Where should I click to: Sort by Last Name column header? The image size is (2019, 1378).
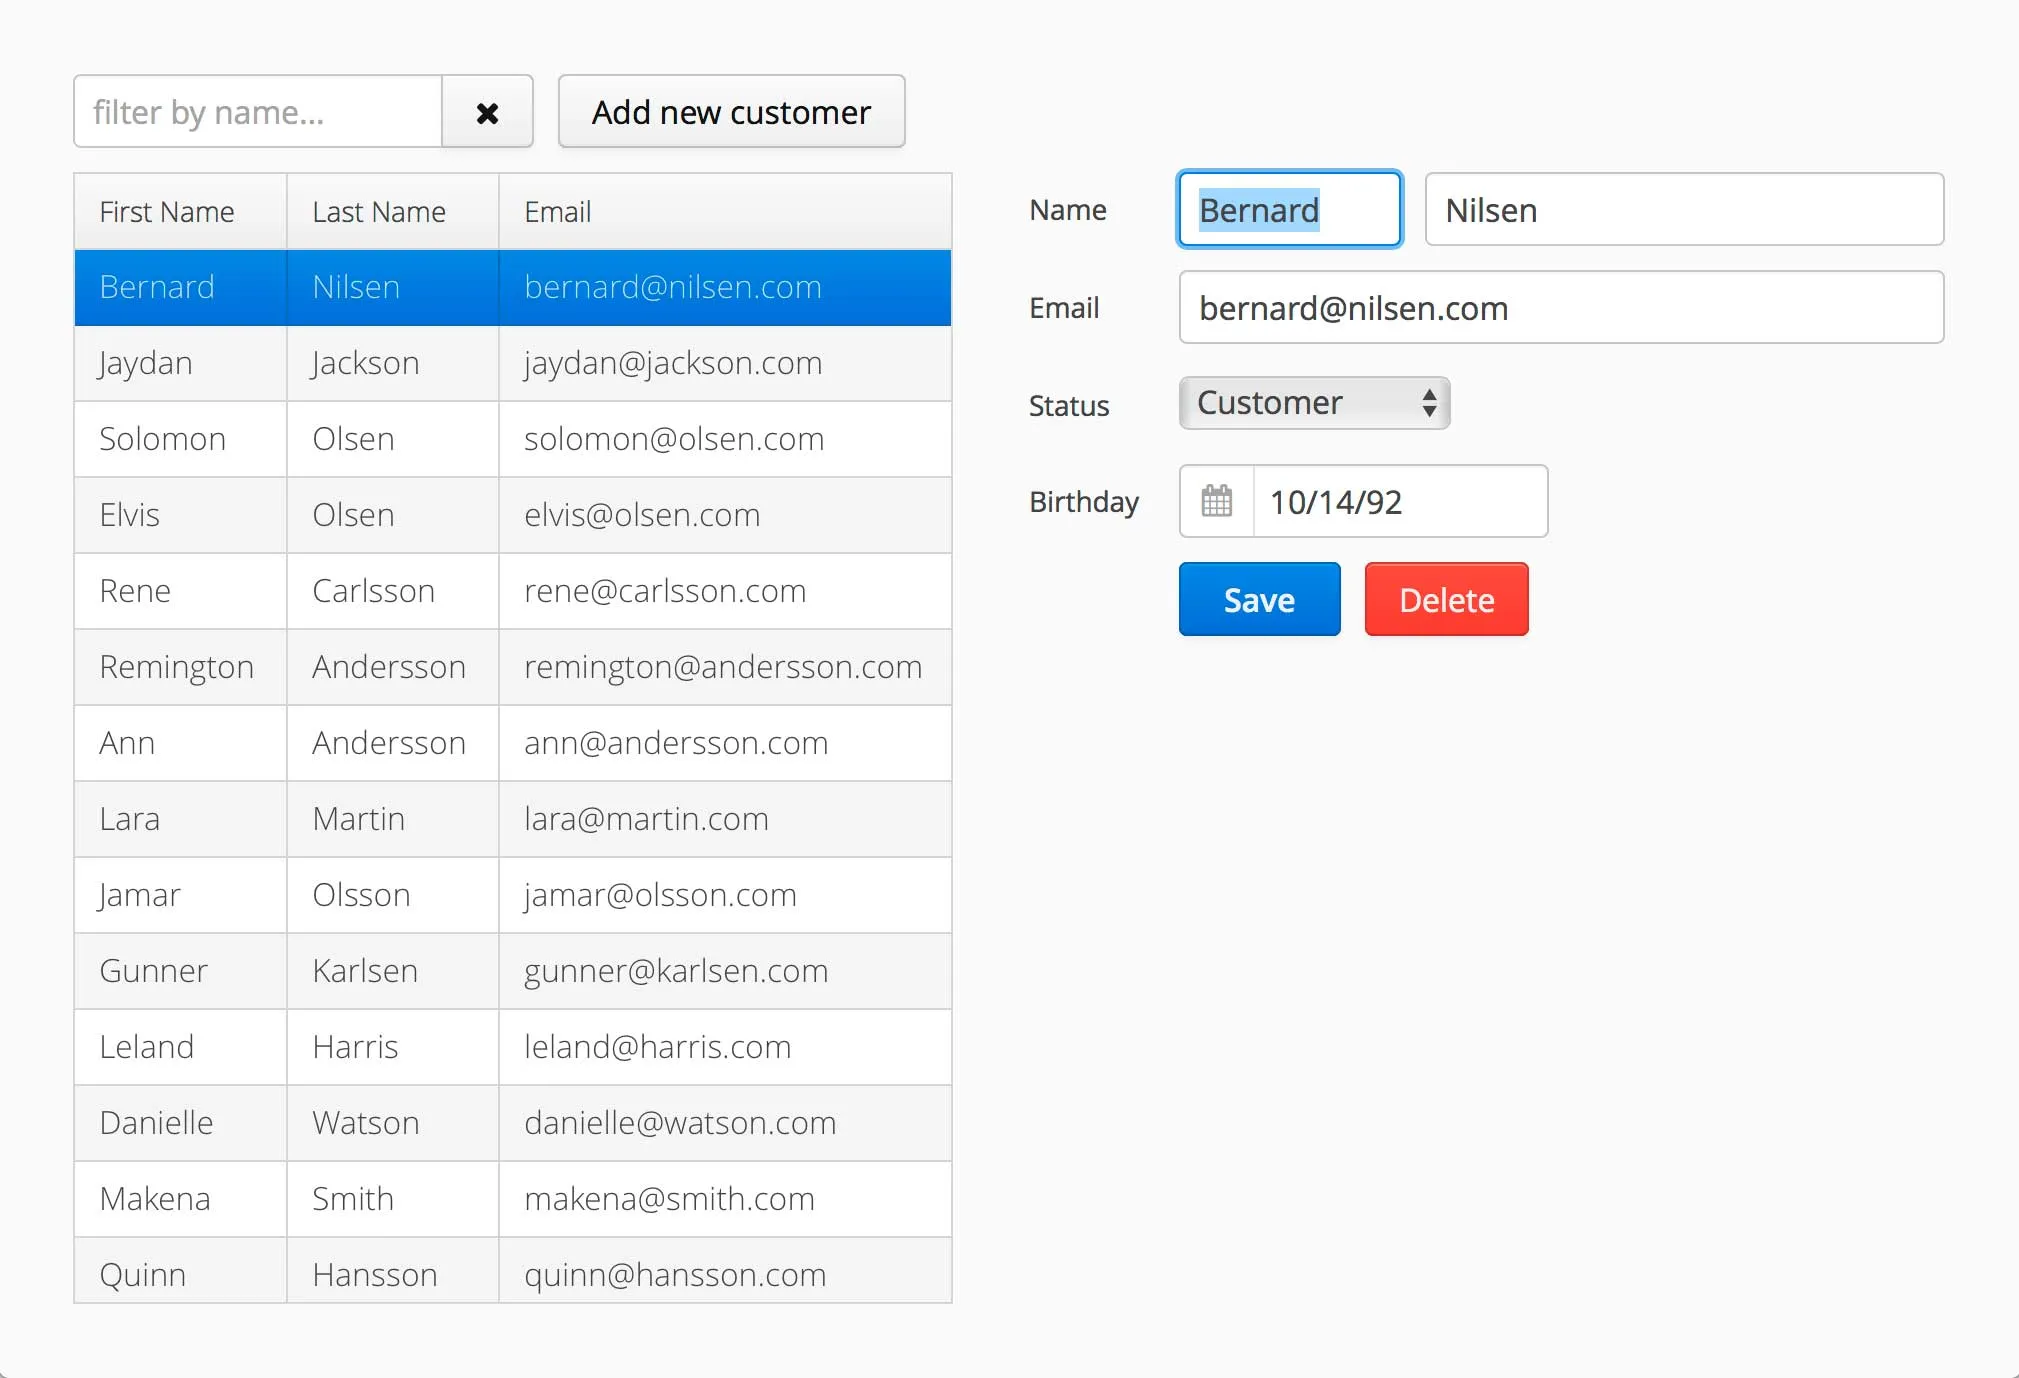pyautogui.click(x=379, y=212)
